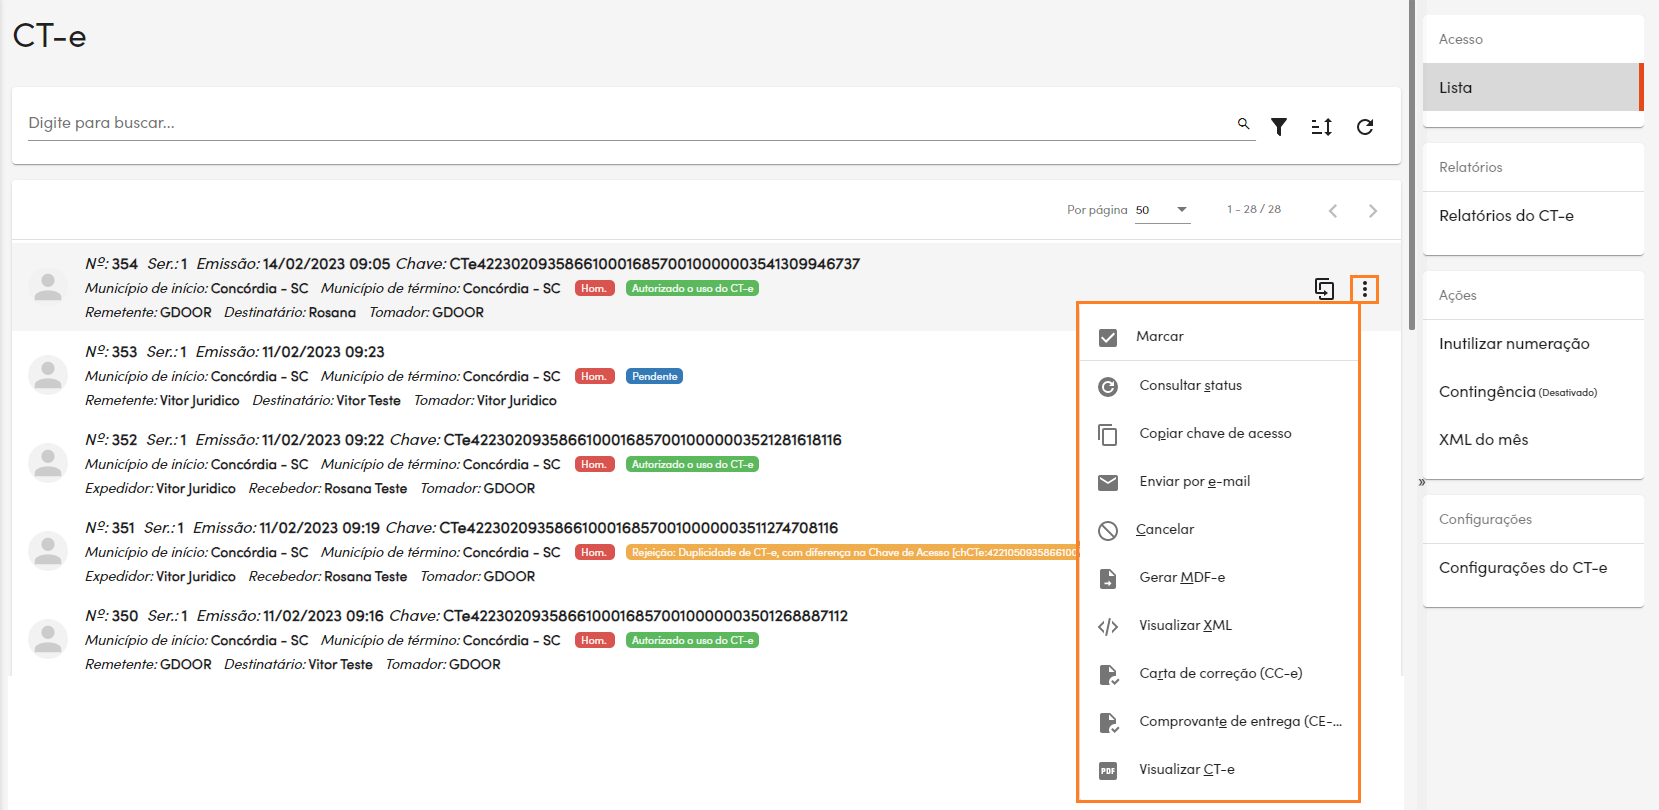Open Lista in the sidebar
Image resolution: width=1659 pixels, height=810 pixels.
[x=1533, y=87]
